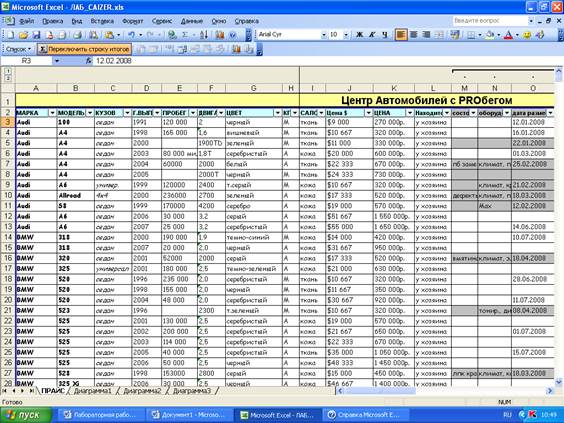This screenshot has width=564, height=423.
Task: Sort ascending with A-Z icon
Action: [x=204, y=35]
